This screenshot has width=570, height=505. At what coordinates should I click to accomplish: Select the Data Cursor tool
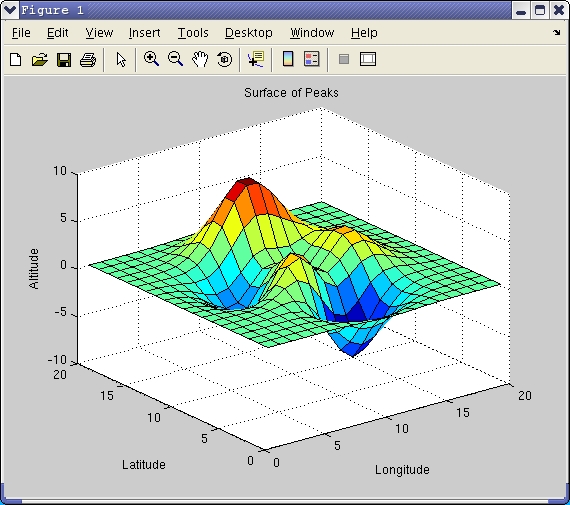[x=256, y=59]
